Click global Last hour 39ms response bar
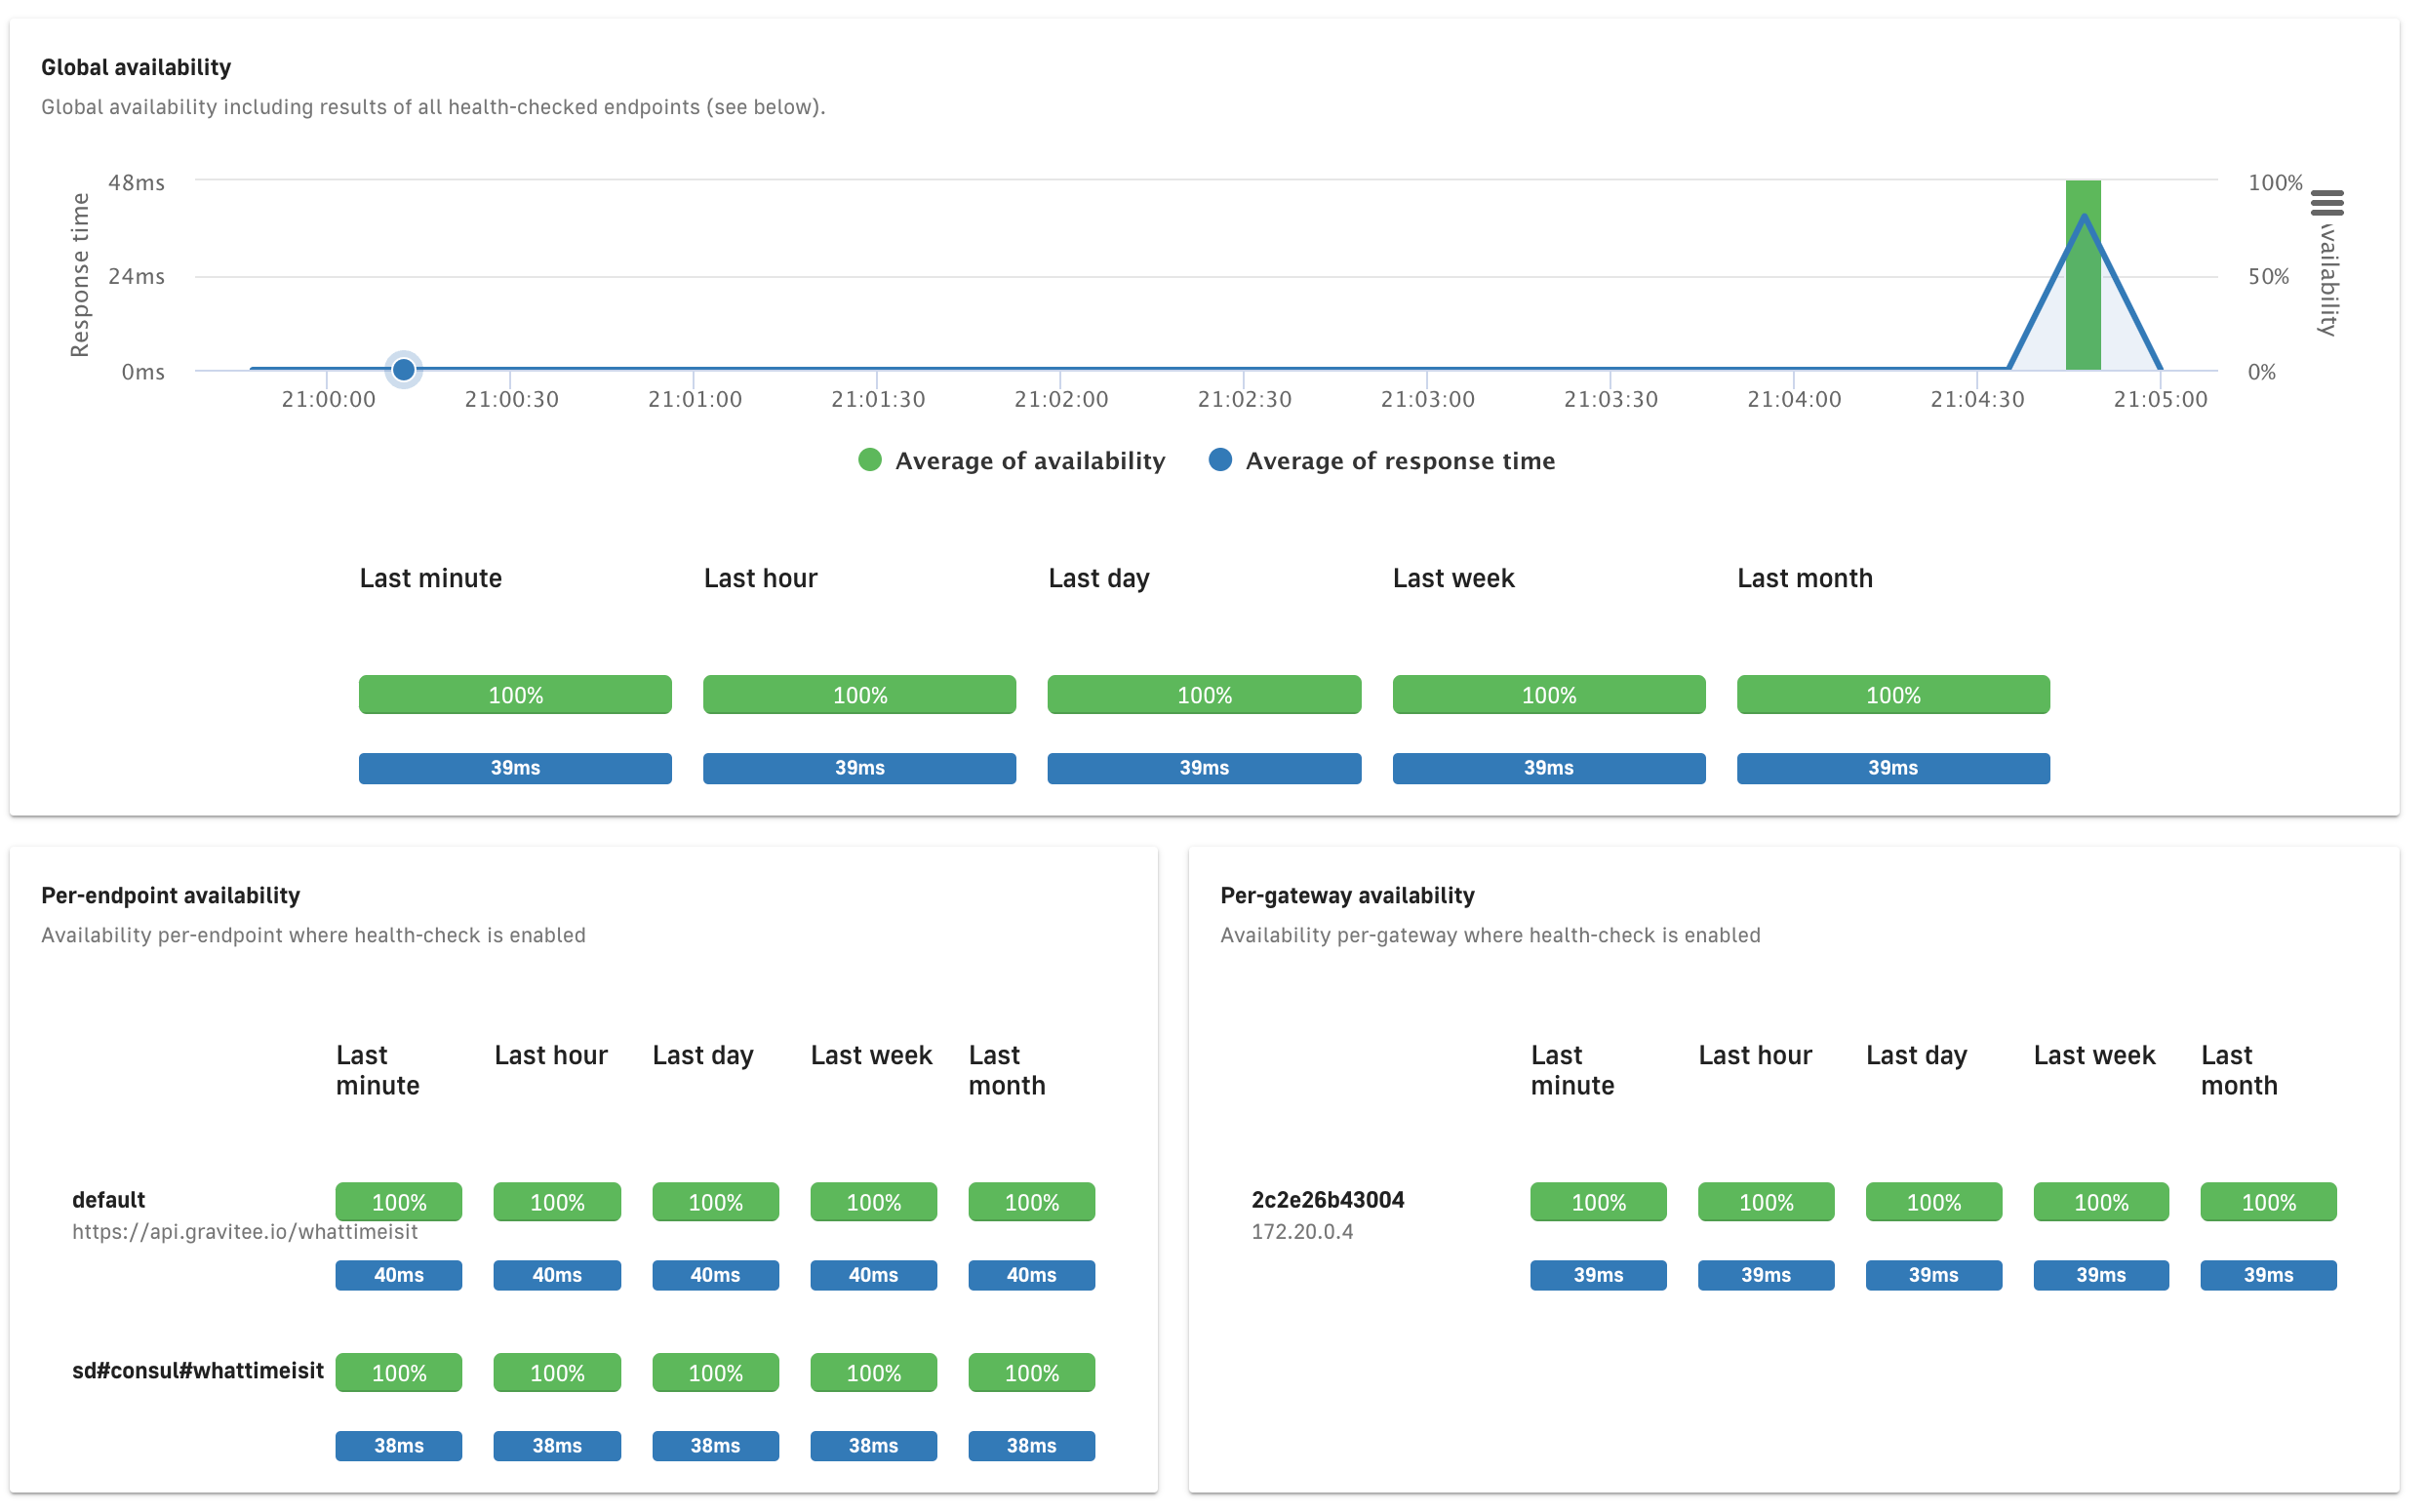Viewport: 2425px width, 1512px height. (x=859, y=768)
